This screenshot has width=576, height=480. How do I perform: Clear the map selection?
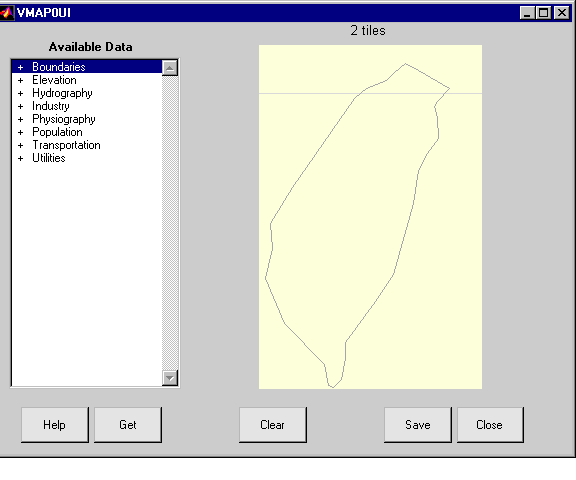[x=272, y=425]
